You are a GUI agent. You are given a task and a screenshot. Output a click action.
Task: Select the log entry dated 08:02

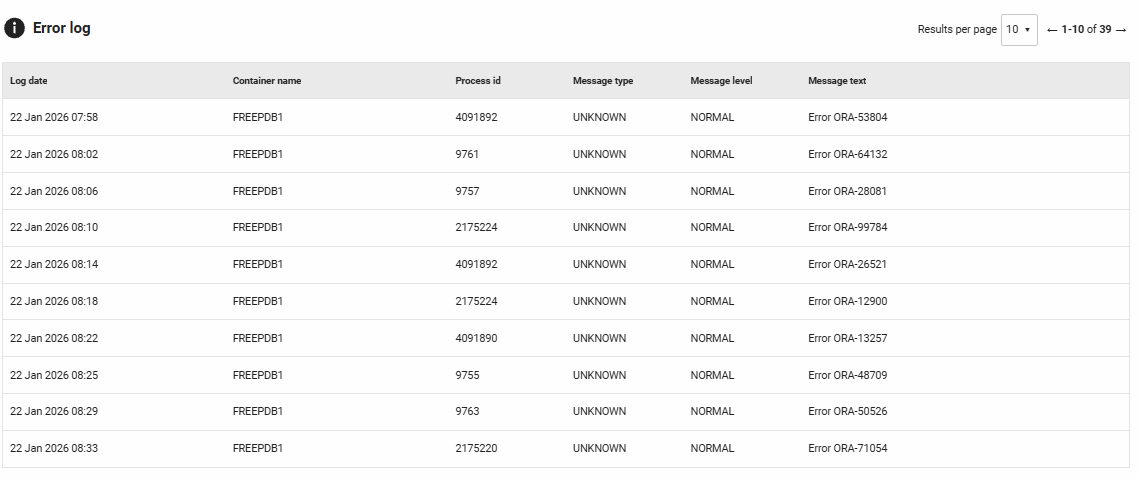click(54, 154)
